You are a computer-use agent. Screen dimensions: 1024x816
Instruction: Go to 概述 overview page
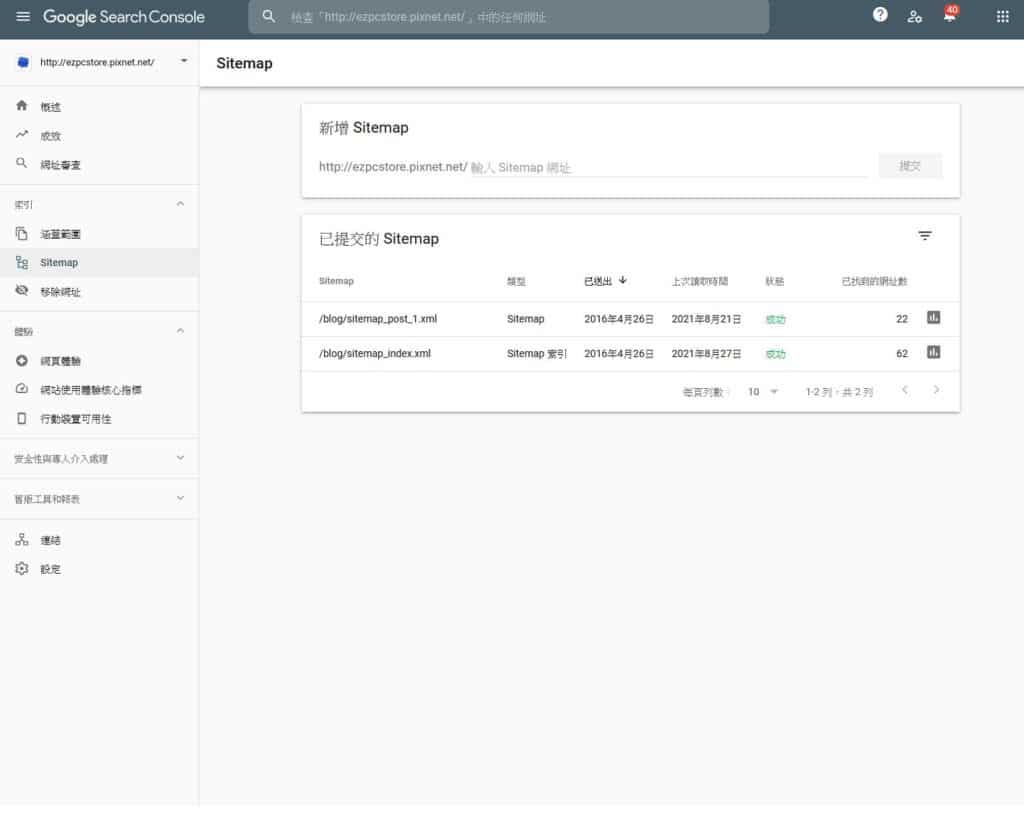pos(51,107)
